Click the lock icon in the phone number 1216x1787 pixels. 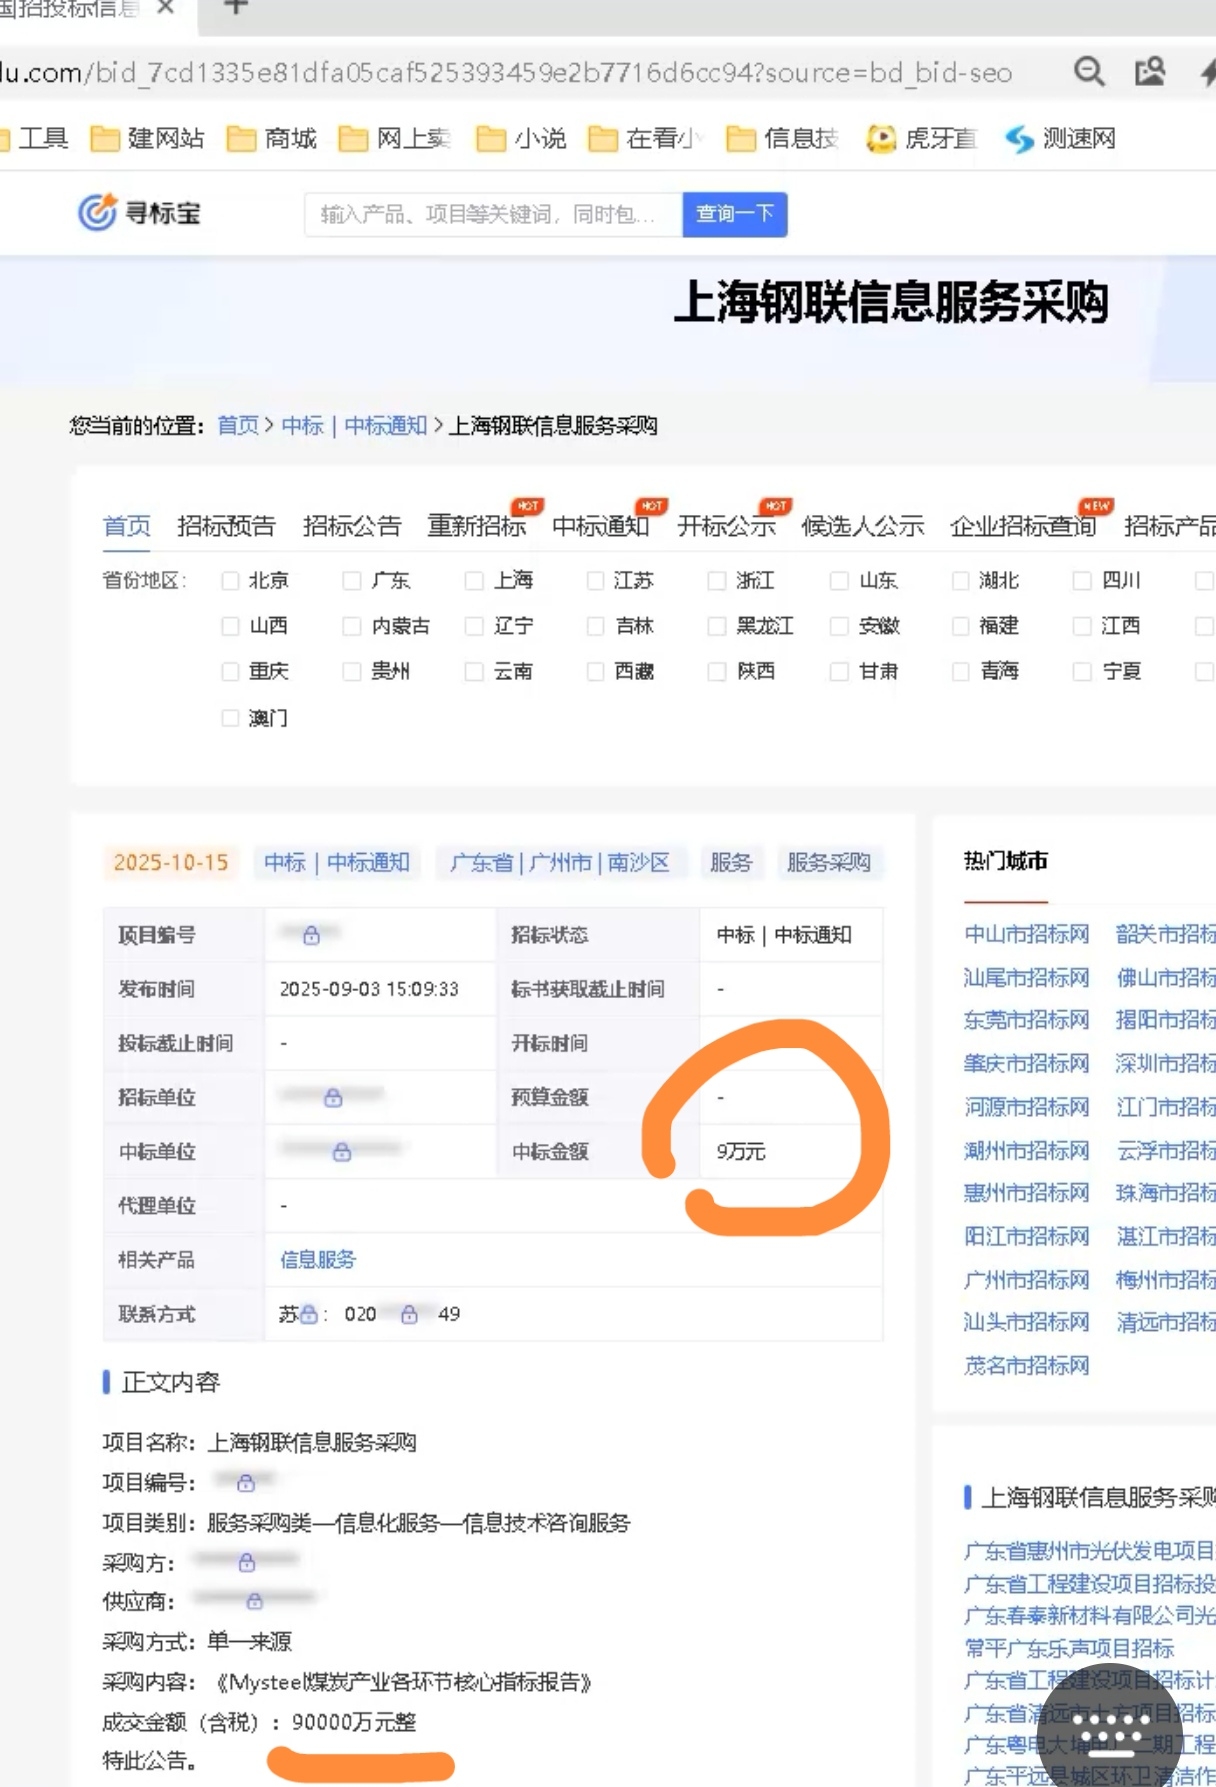(x=409, y=1314)
